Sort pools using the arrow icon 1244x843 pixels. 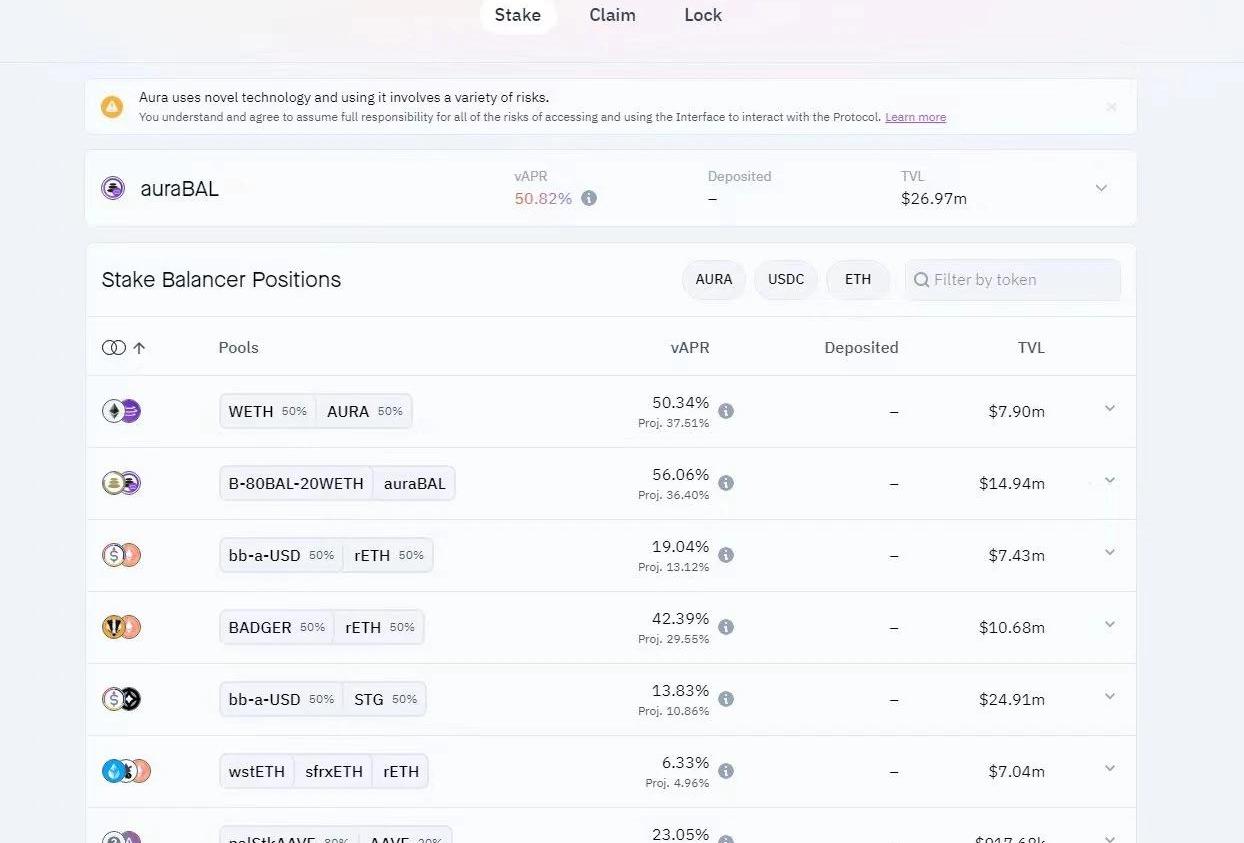click(x=139, y=348)
